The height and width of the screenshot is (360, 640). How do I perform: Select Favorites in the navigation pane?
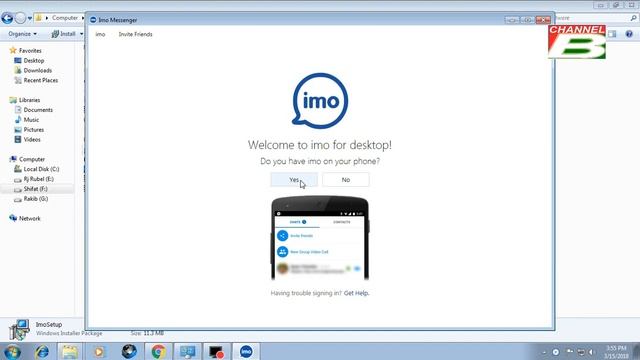click(x=30, y=51)
